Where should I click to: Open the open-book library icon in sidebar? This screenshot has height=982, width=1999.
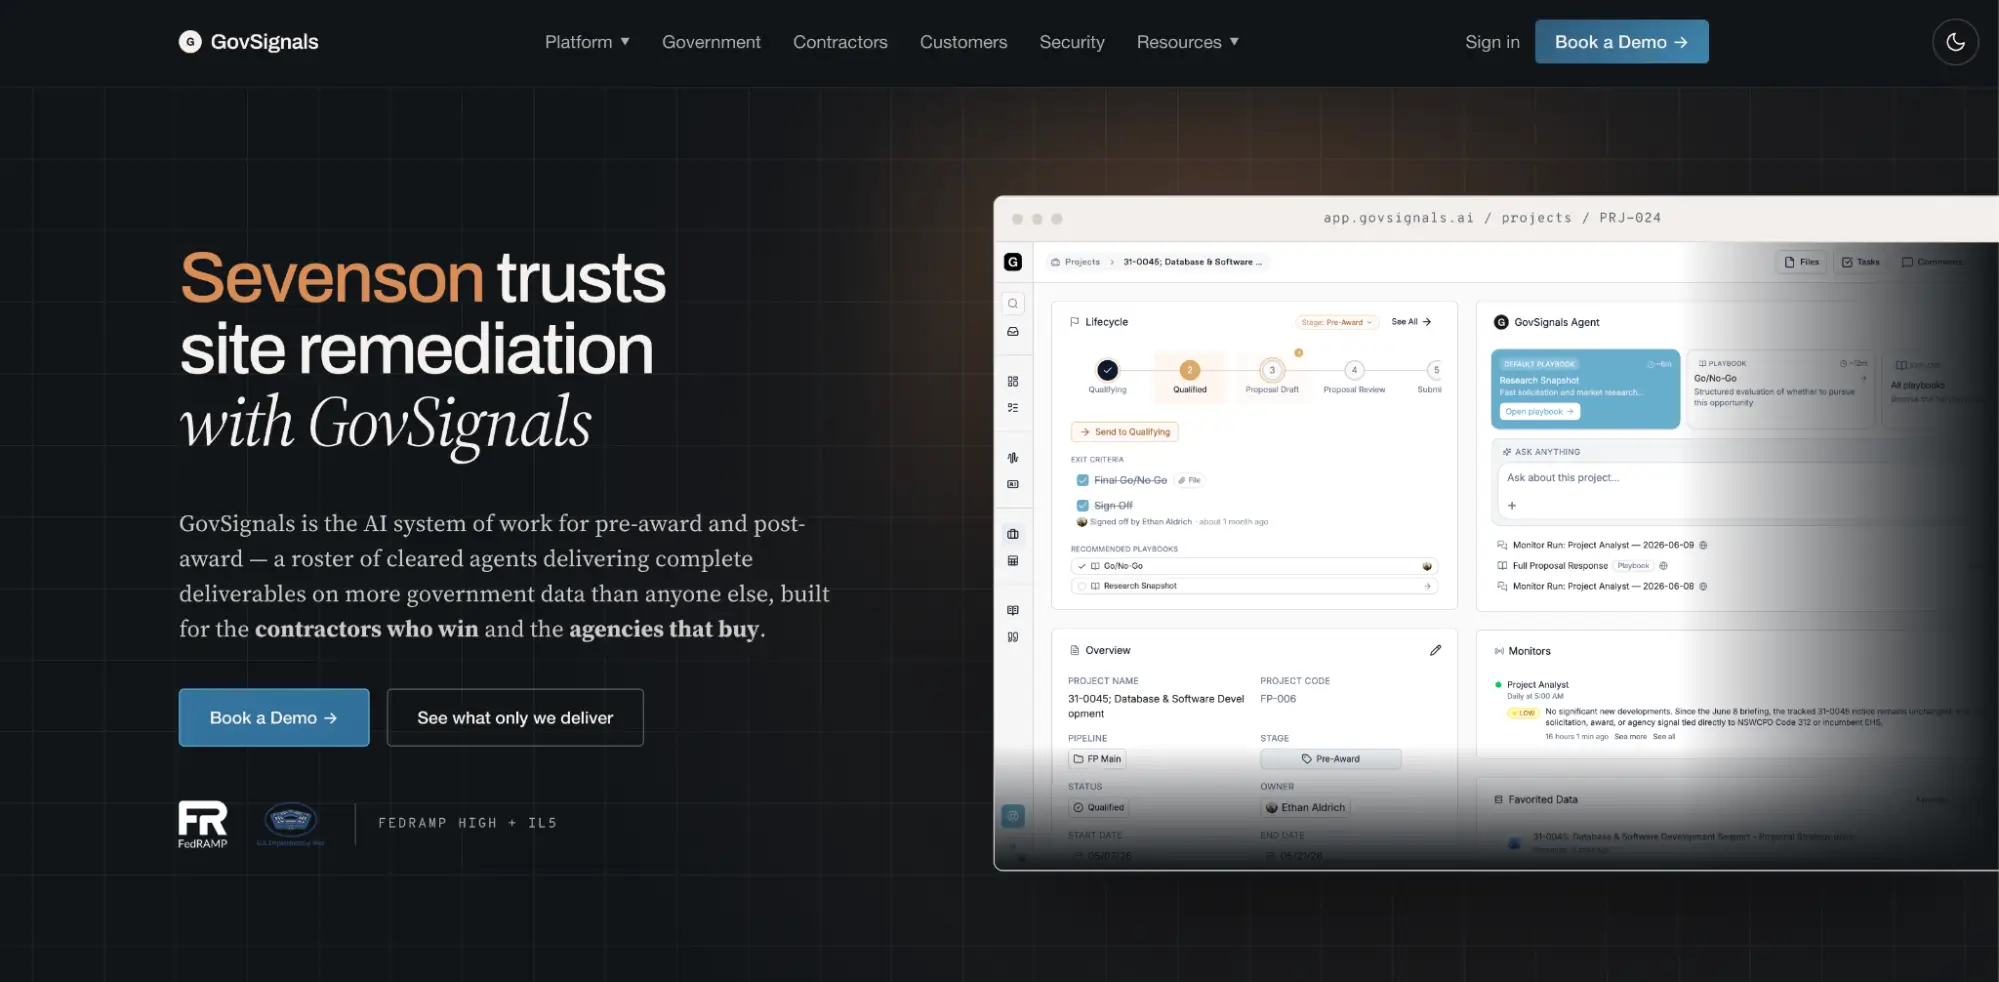1013,610
